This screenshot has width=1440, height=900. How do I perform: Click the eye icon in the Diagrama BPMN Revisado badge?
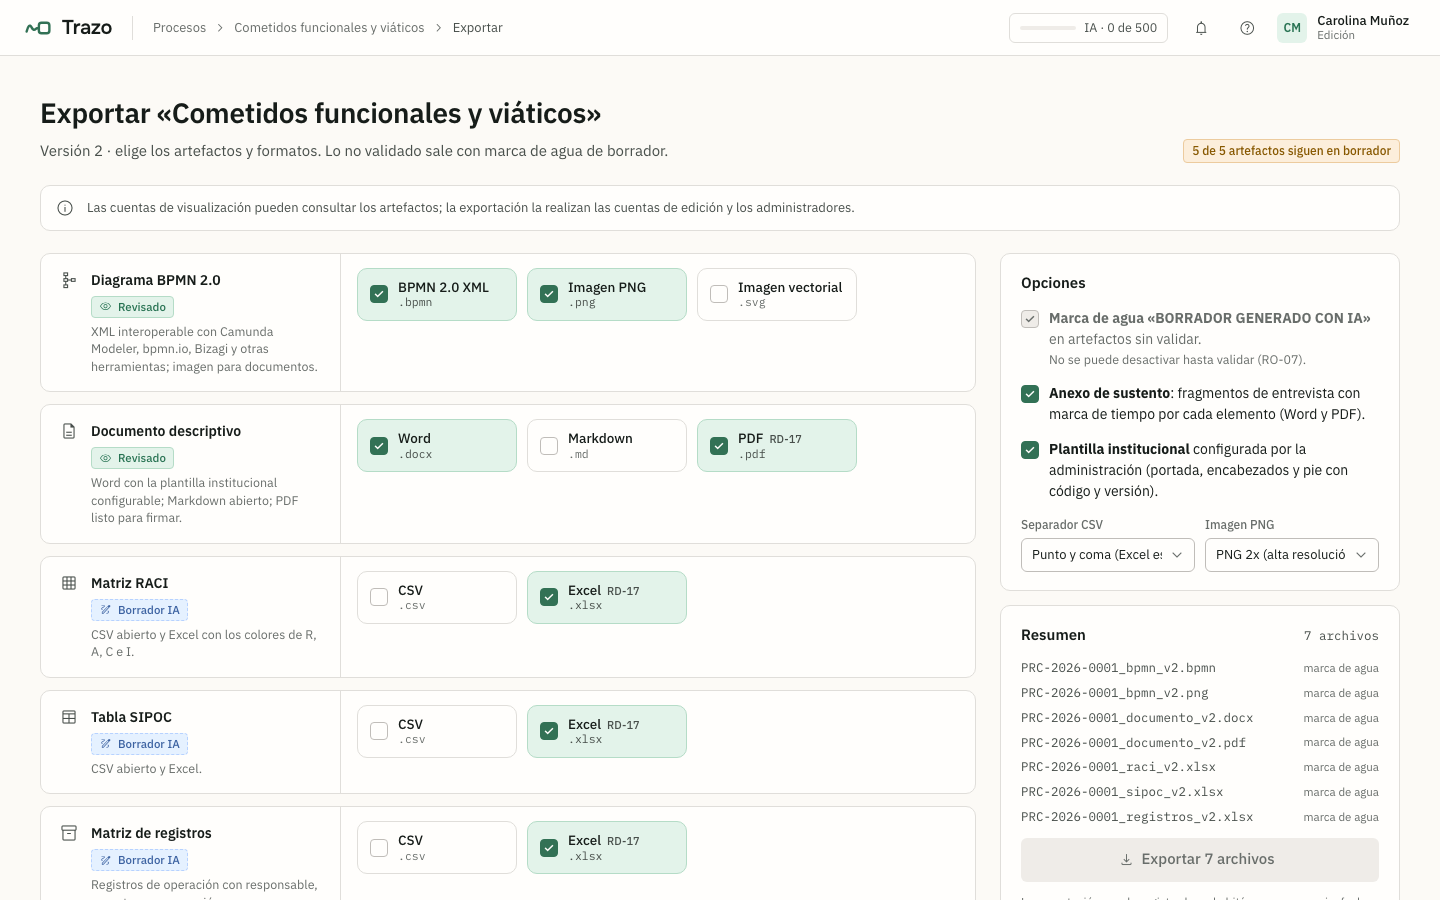click(105, 307)
